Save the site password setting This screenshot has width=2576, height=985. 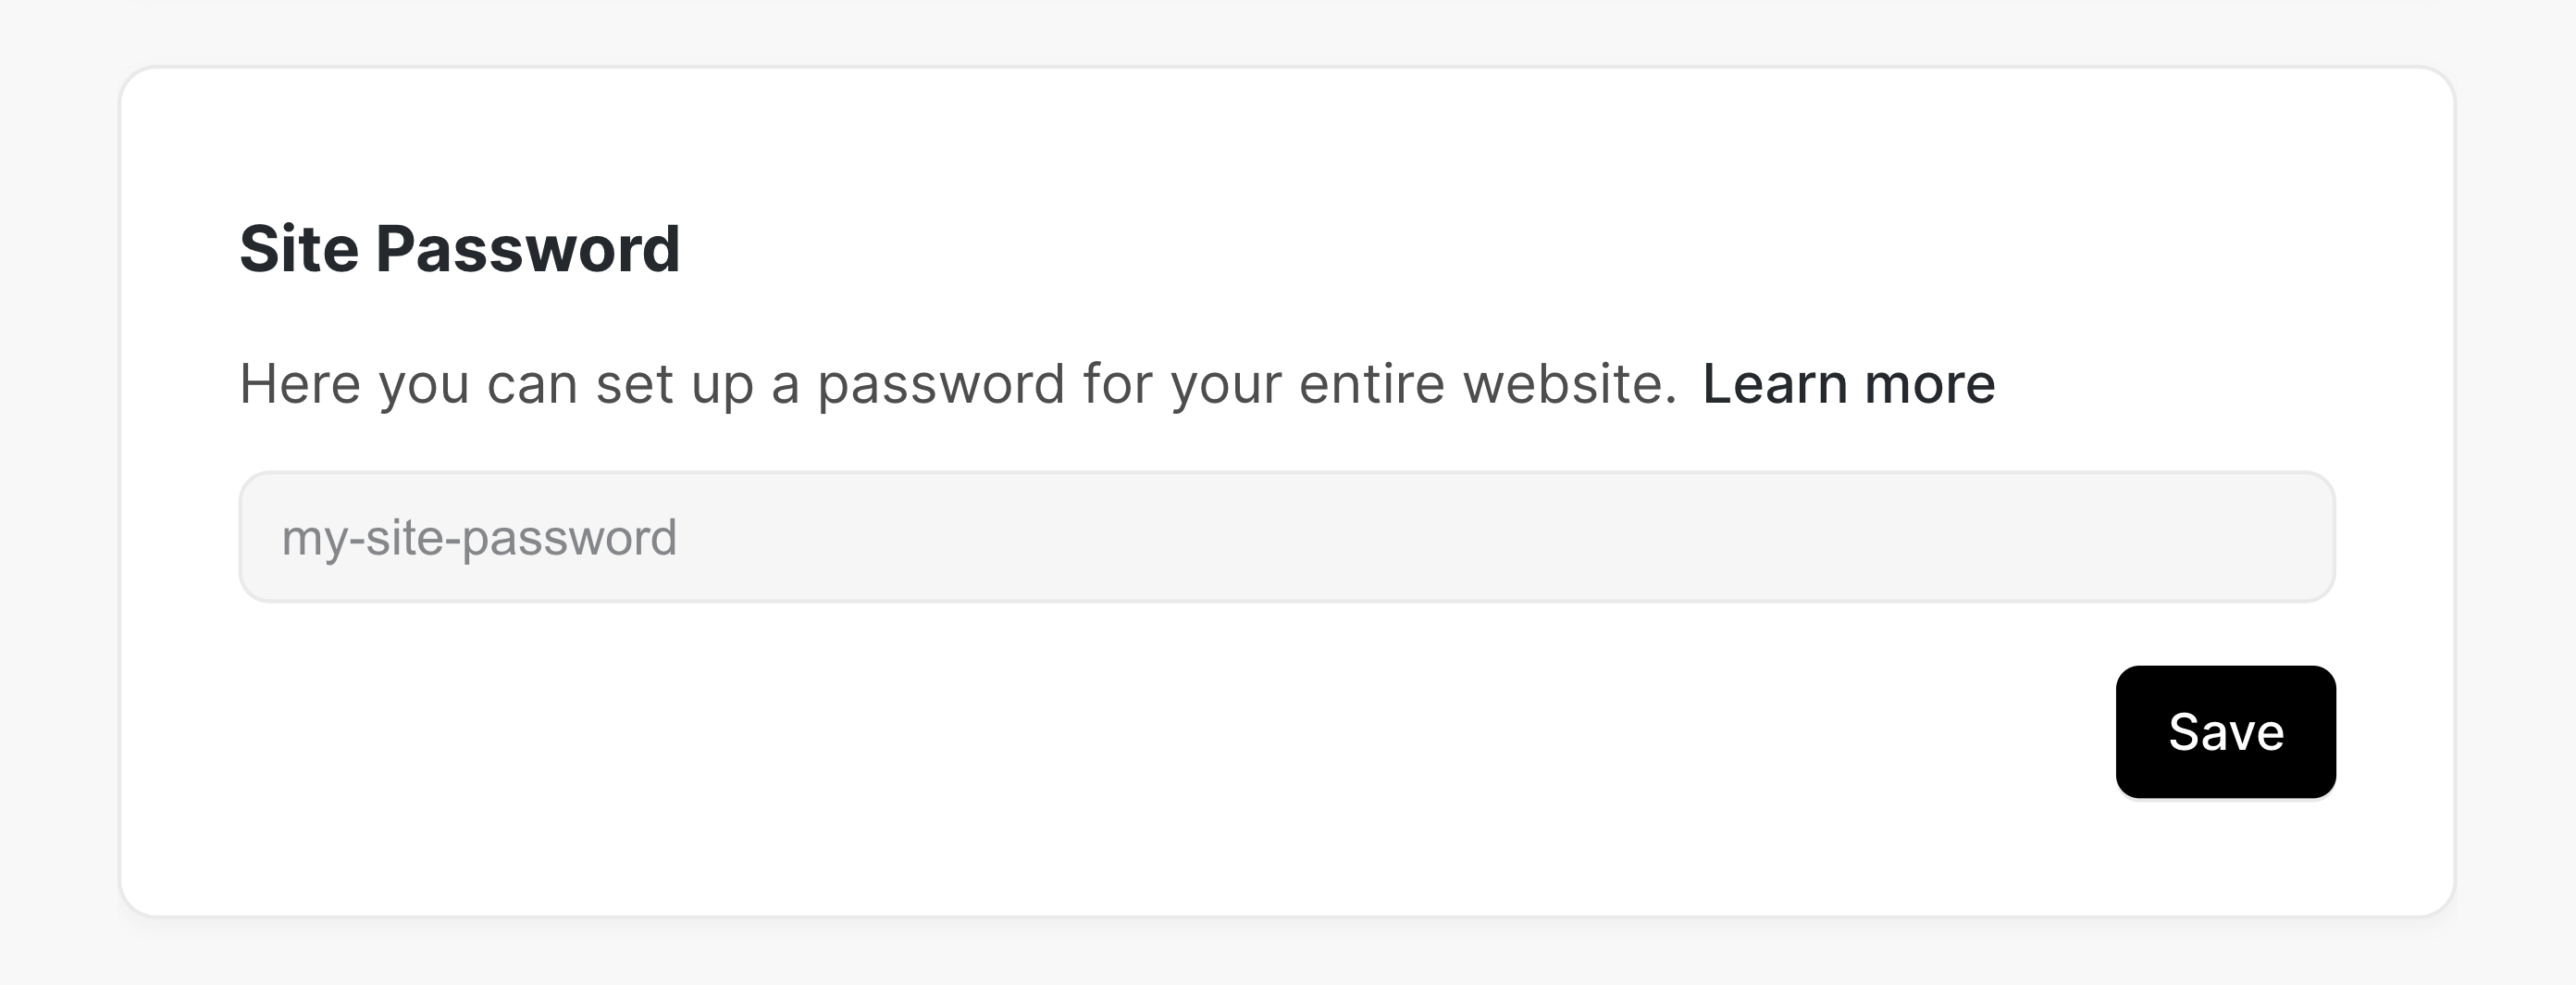coord(2225,732)
